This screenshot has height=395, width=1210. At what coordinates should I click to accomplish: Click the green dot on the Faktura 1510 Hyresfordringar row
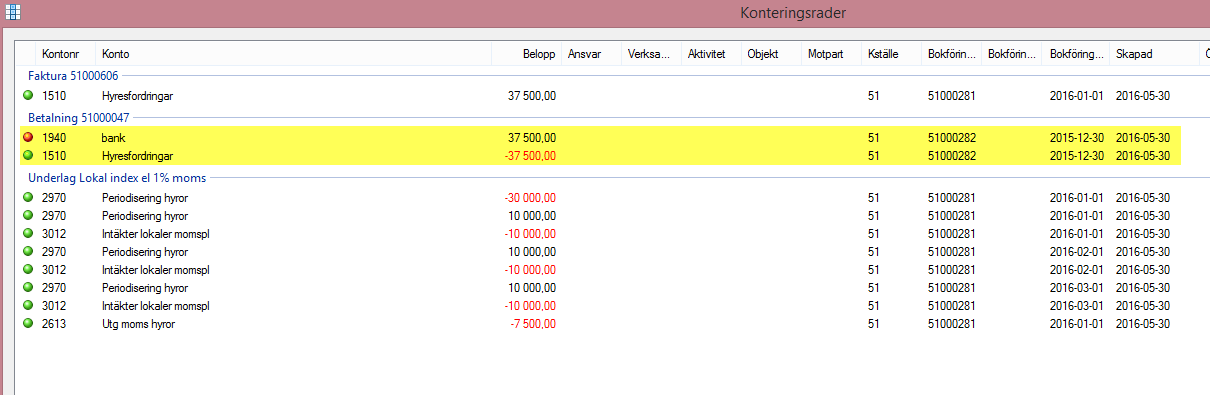pyautogui.click(x=28, y=96)
